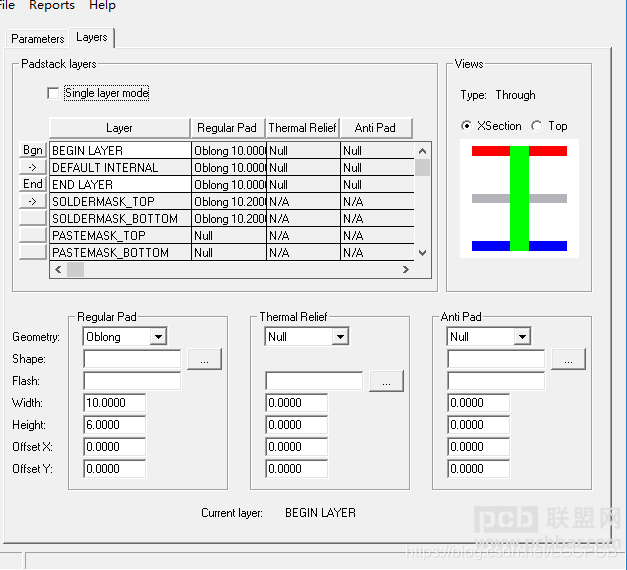627x570 pixels.
Task: Click Regular Pad Flash field
Action: pos(132,381)
